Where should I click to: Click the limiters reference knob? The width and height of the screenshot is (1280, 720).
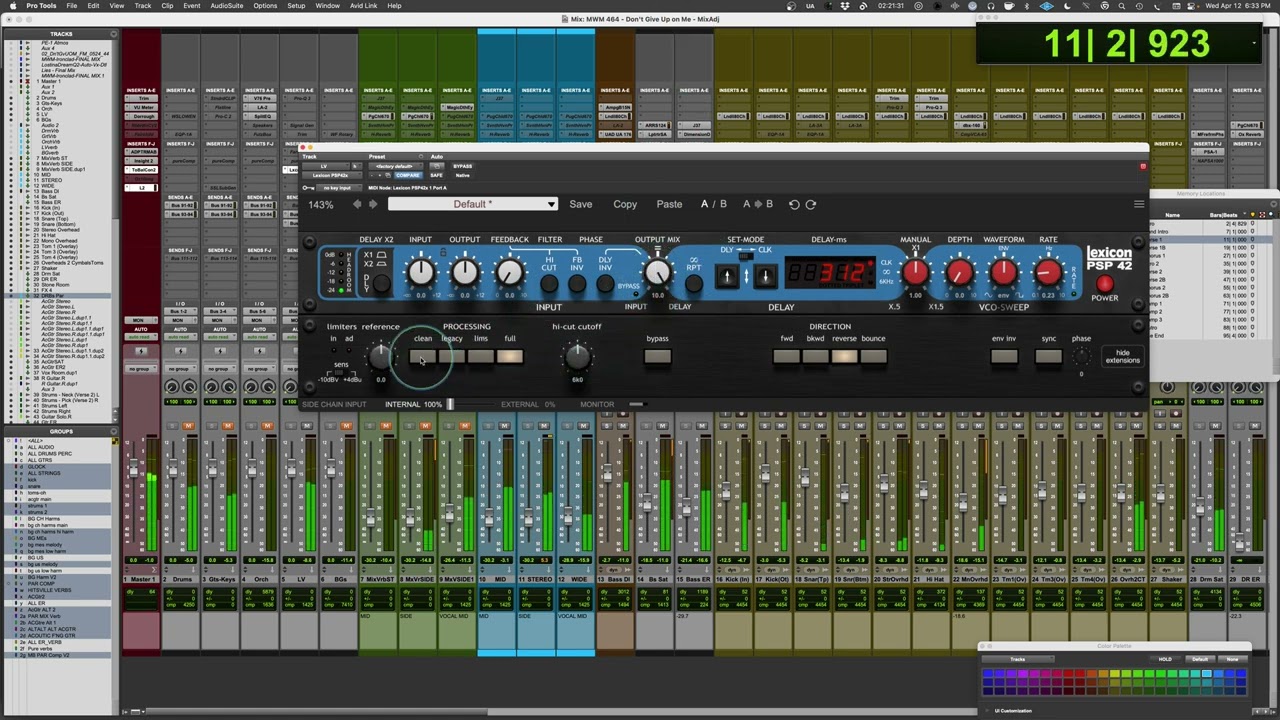coord(379,355)
